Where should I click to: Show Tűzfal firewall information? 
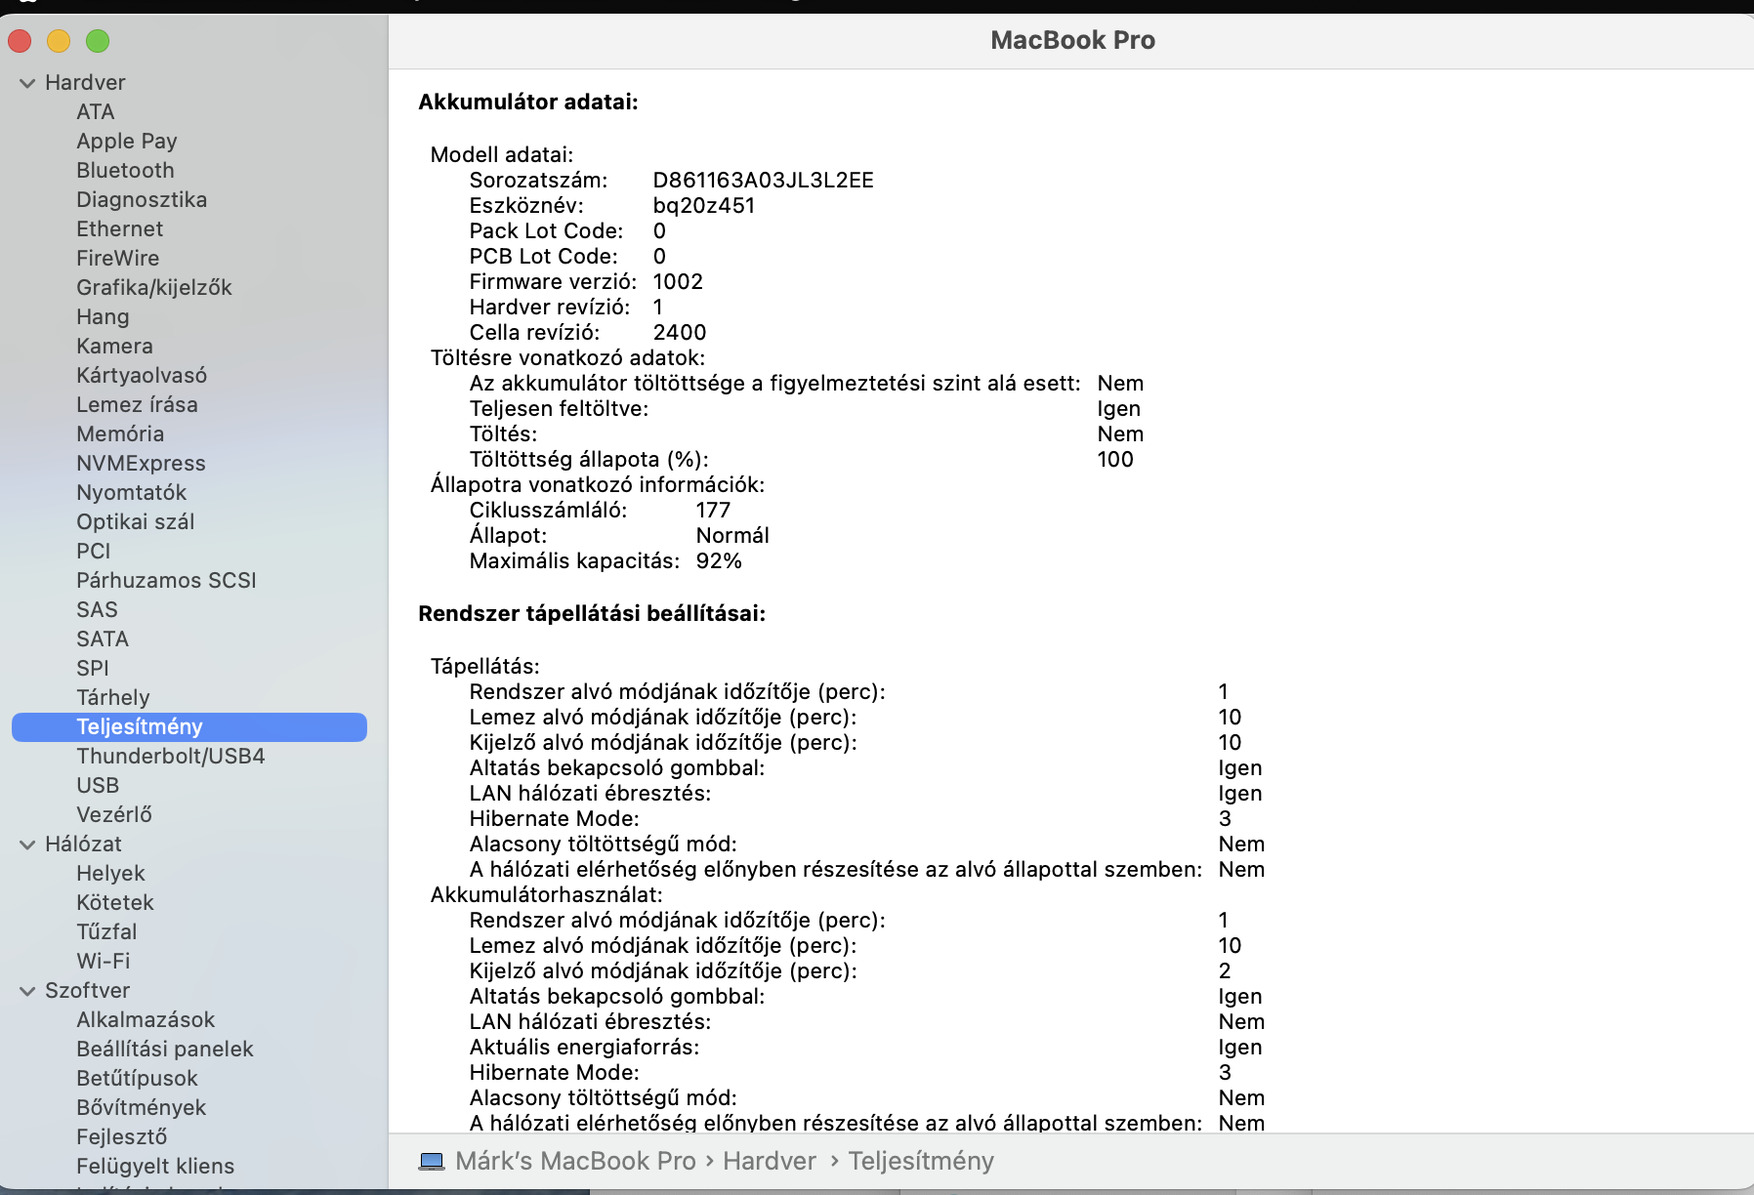pos(106,931)
